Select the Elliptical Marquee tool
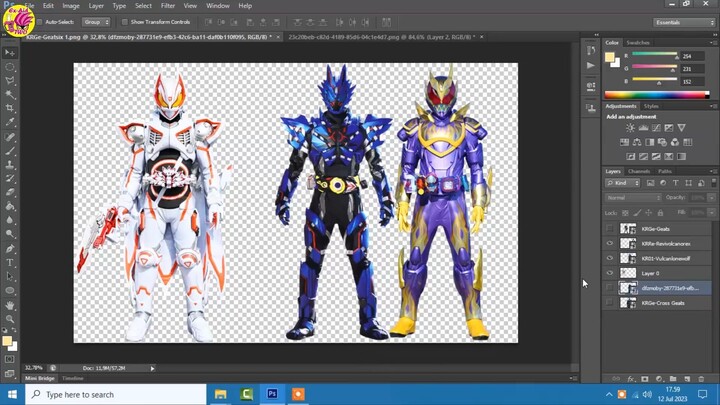This screenshot has height=405, width=720. [10, 67]
